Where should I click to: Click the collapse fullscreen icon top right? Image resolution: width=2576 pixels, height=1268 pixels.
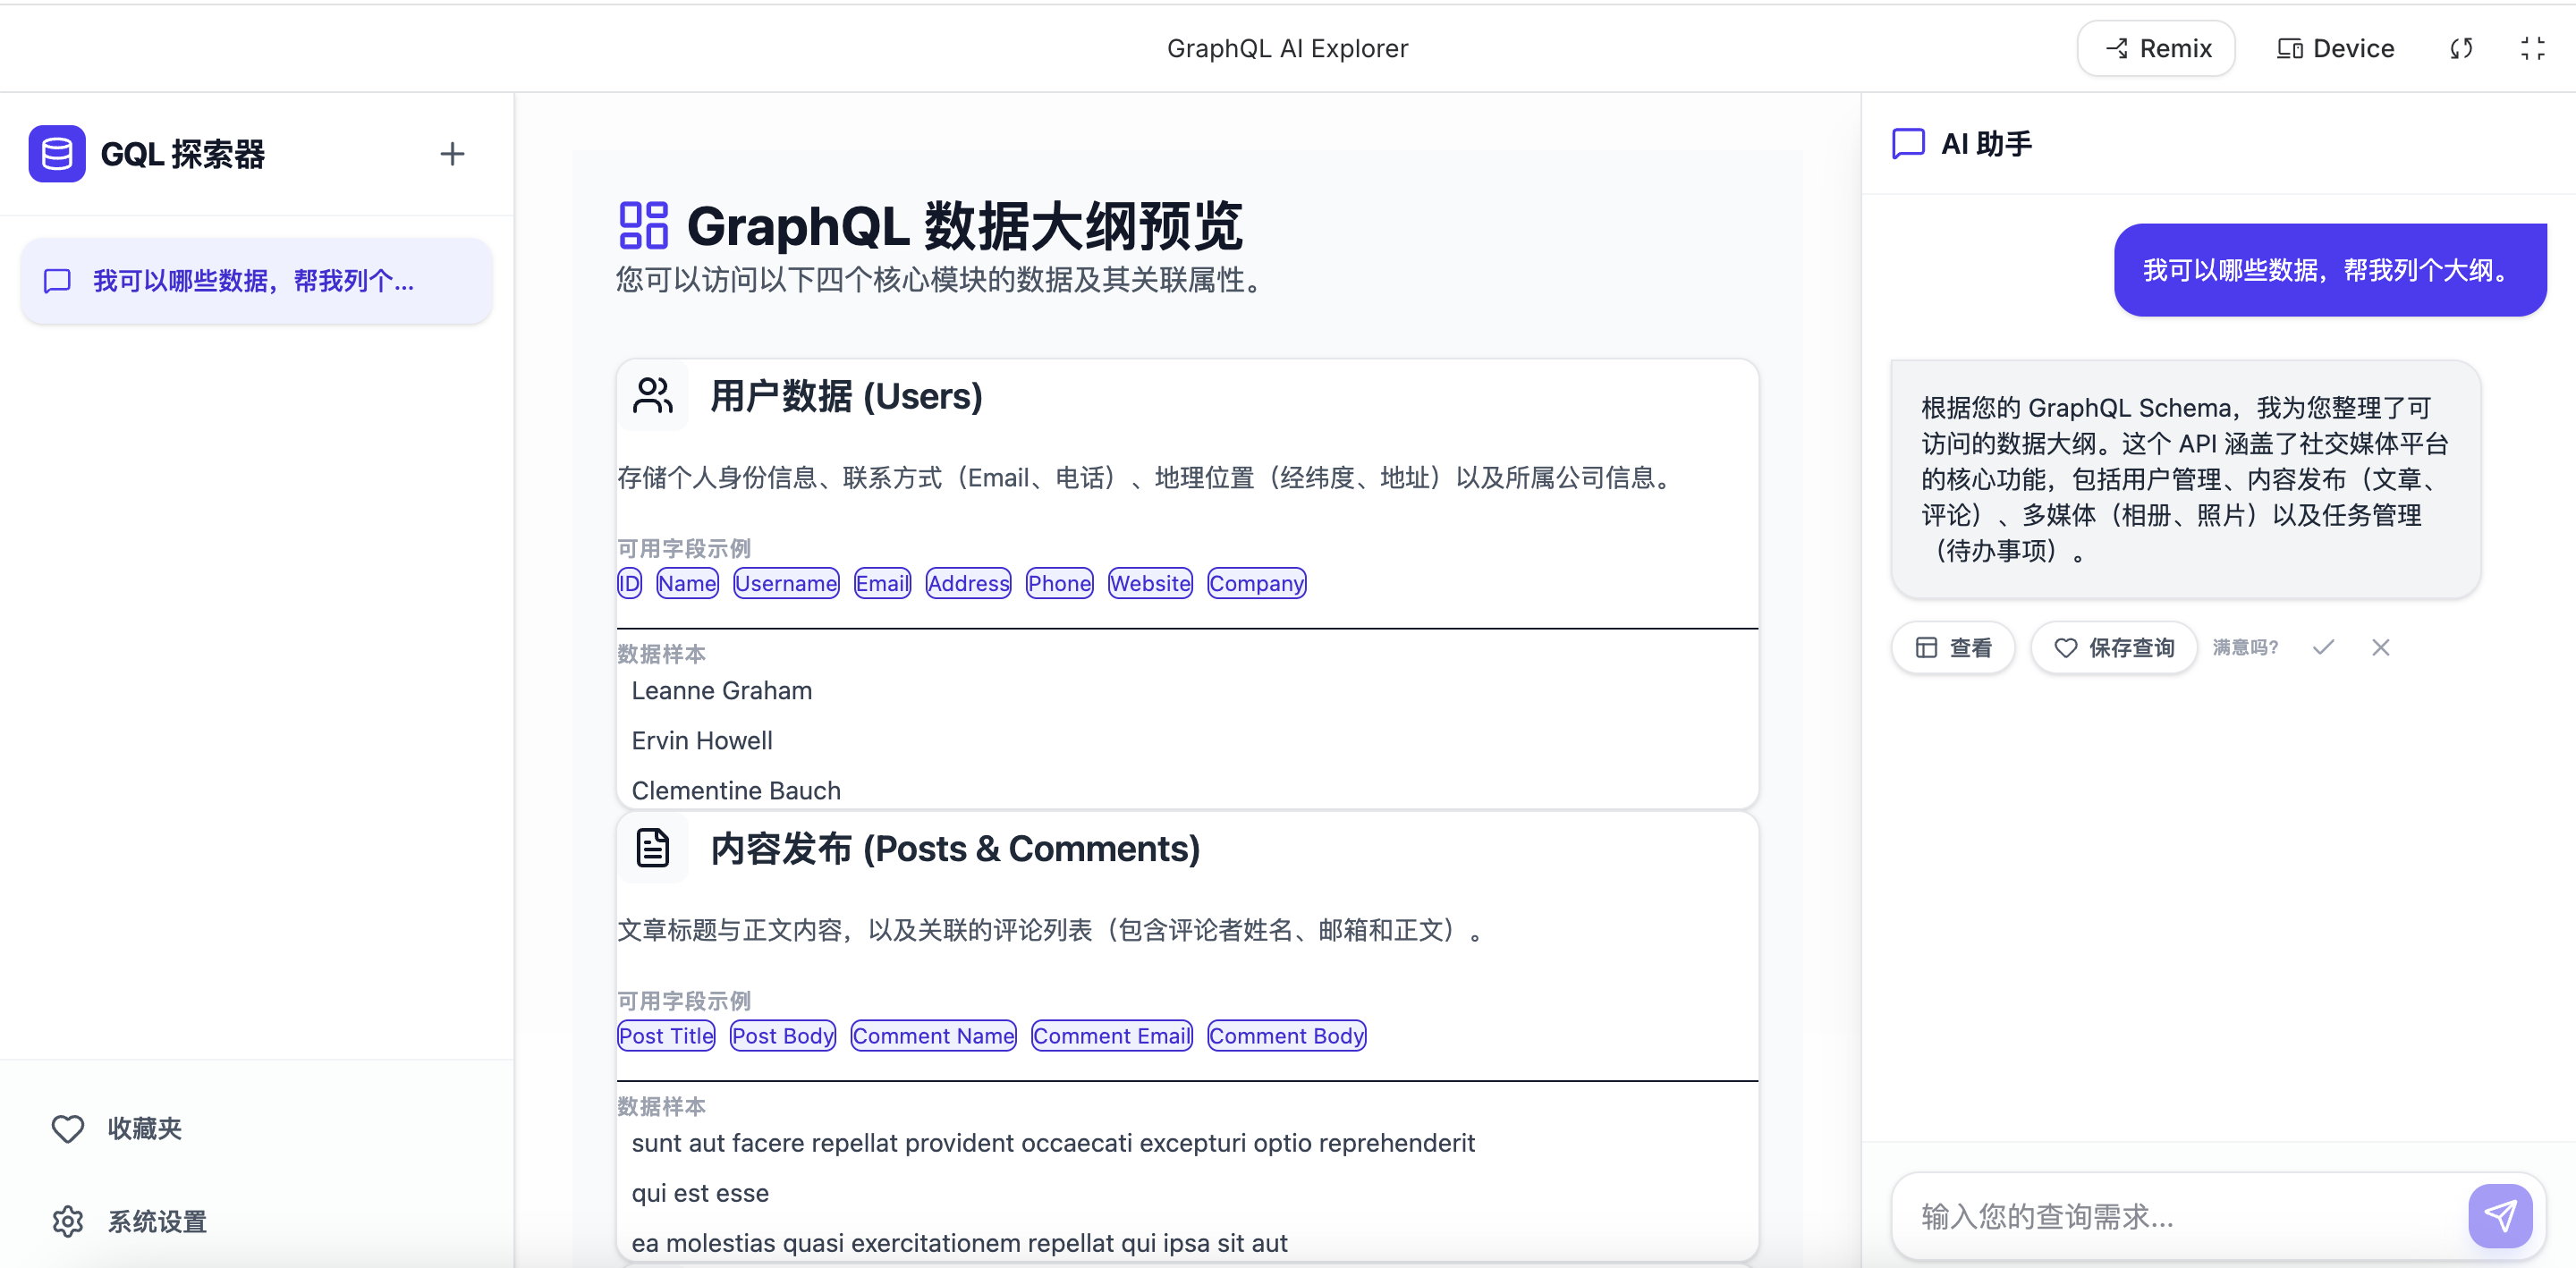click(x=2532, y=48)
